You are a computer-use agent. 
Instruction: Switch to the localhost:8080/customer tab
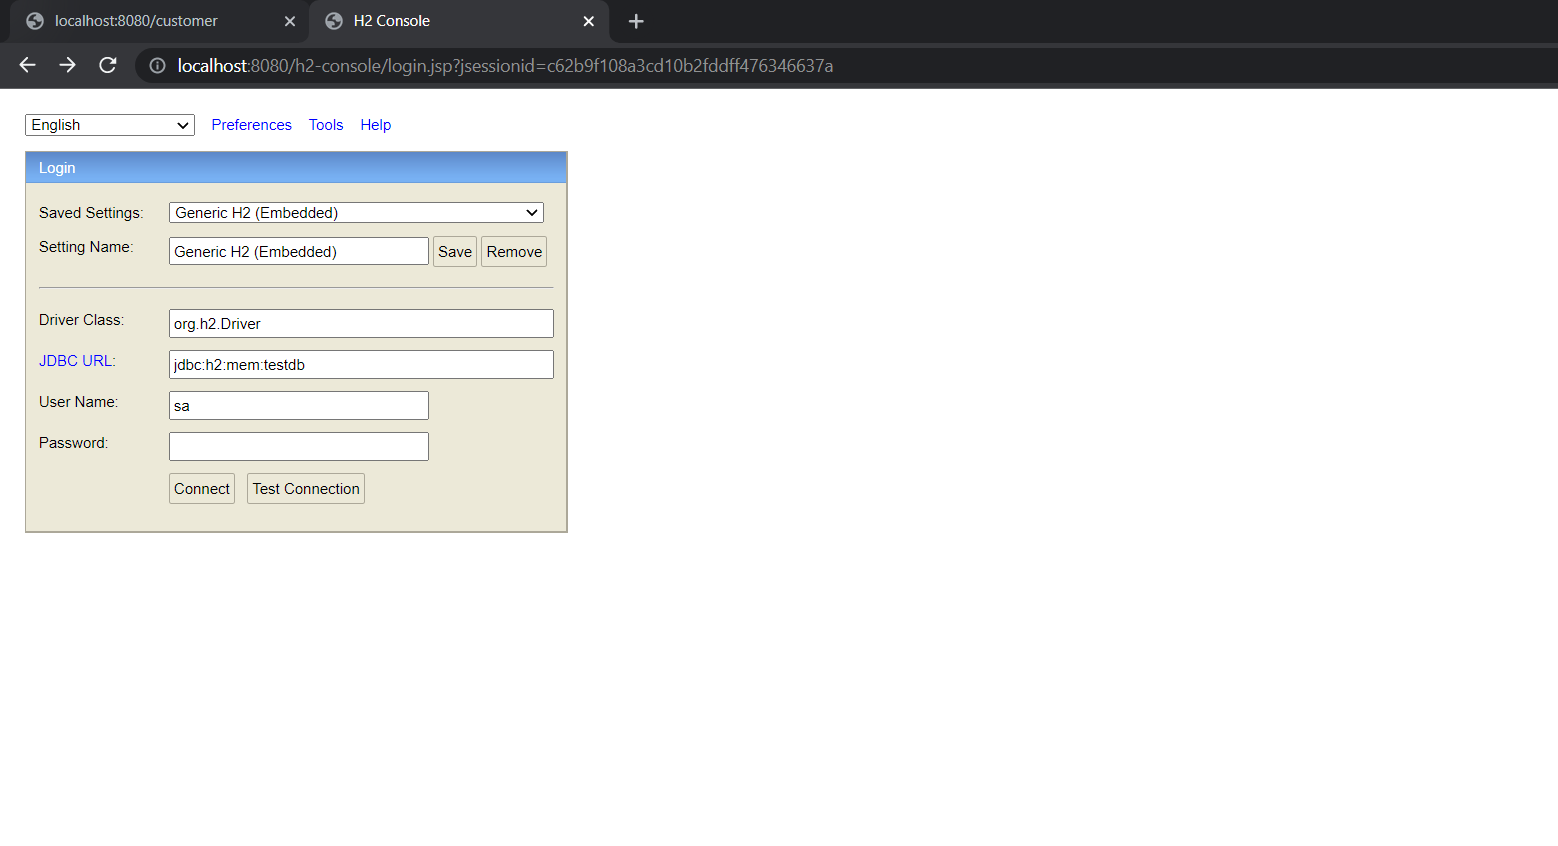(150, 20)
